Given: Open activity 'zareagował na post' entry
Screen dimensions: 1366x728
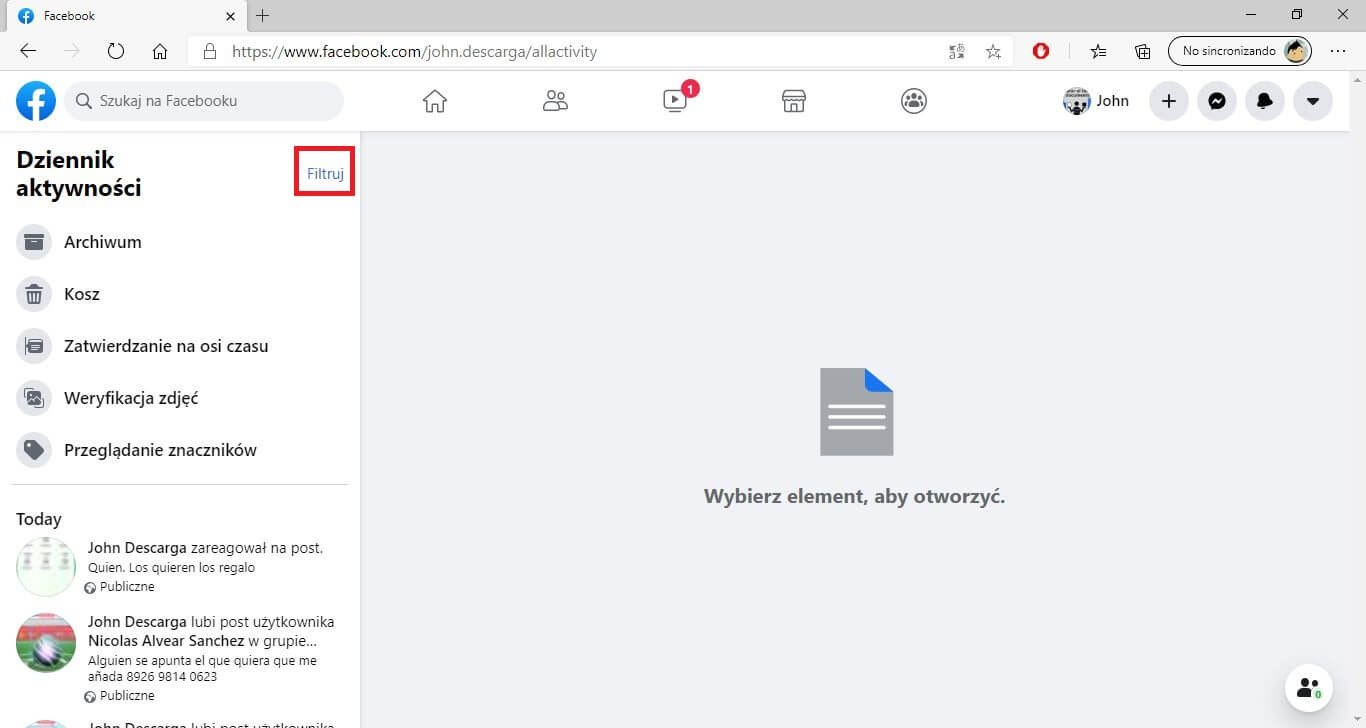Looking at the screenshot, I should click(180, 567).
